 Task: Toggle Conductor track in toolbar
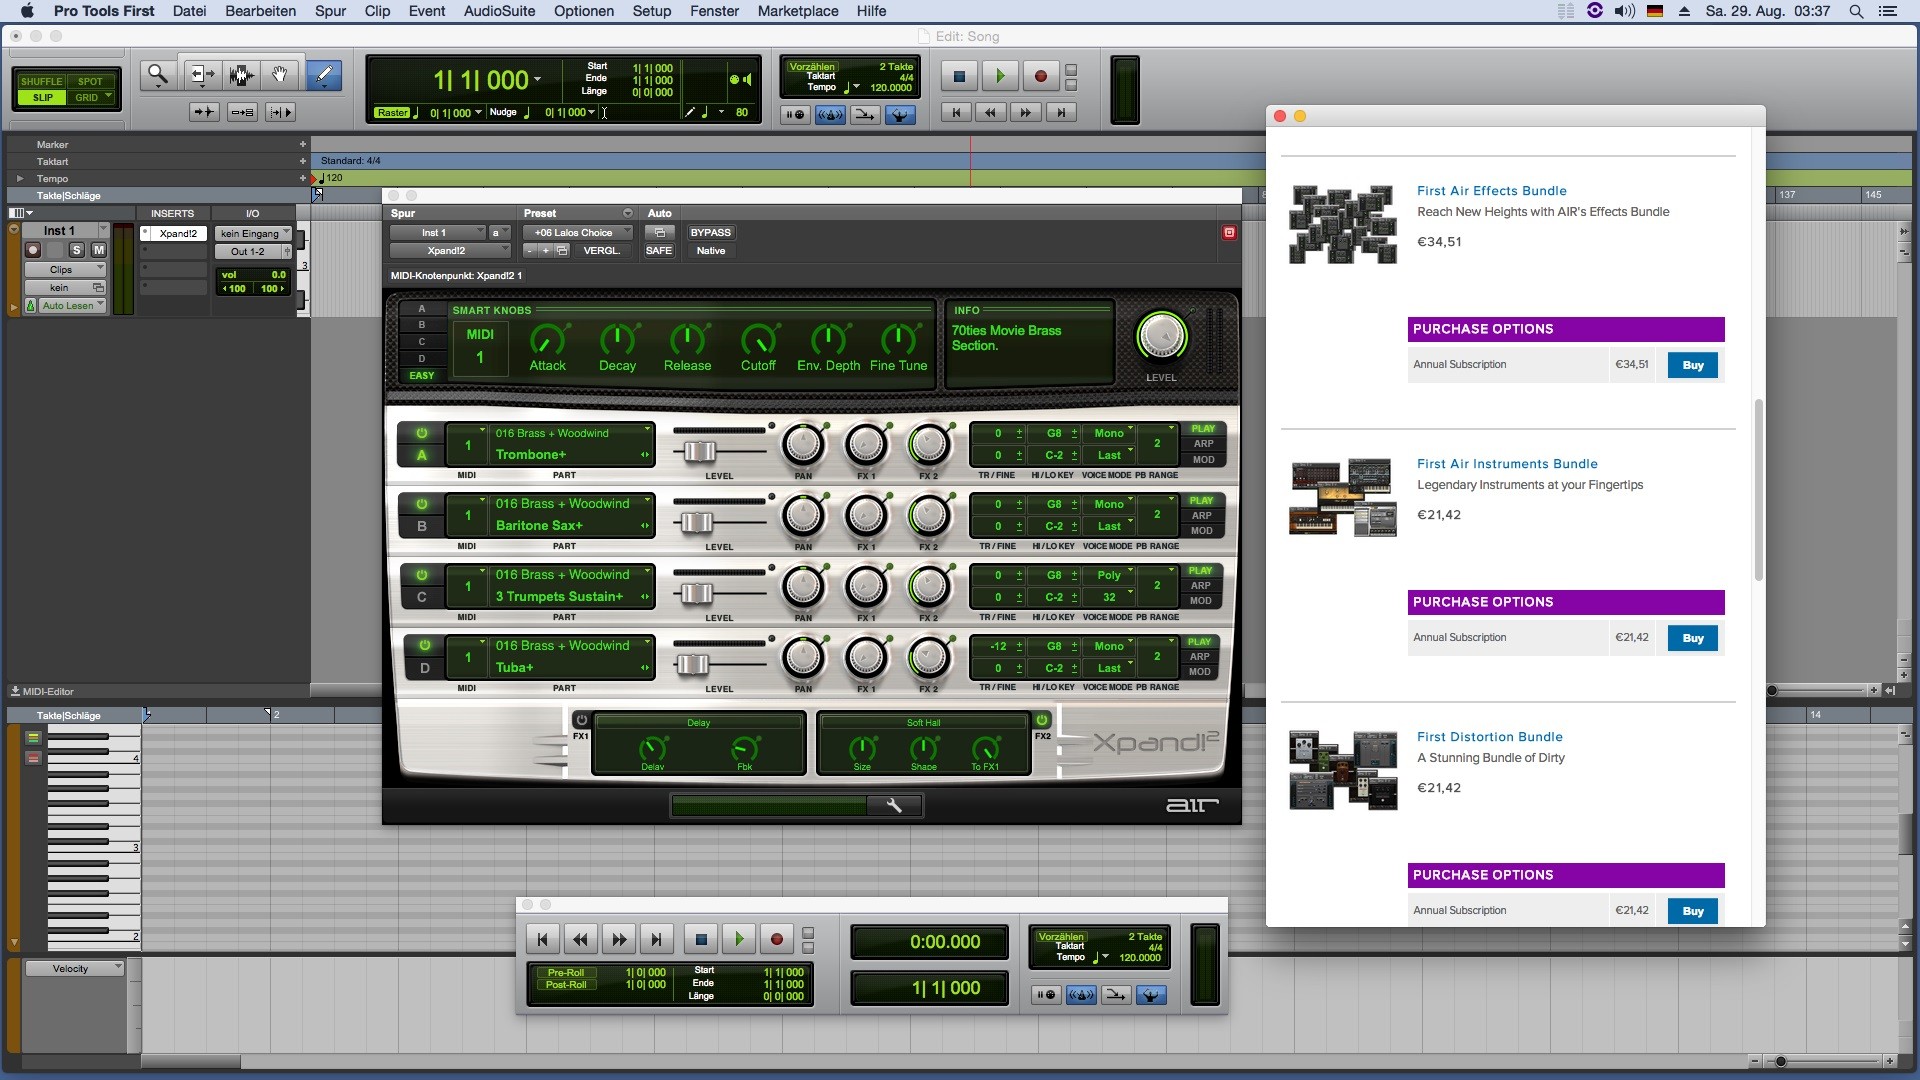pyautogui.click(x=899, y=115)
